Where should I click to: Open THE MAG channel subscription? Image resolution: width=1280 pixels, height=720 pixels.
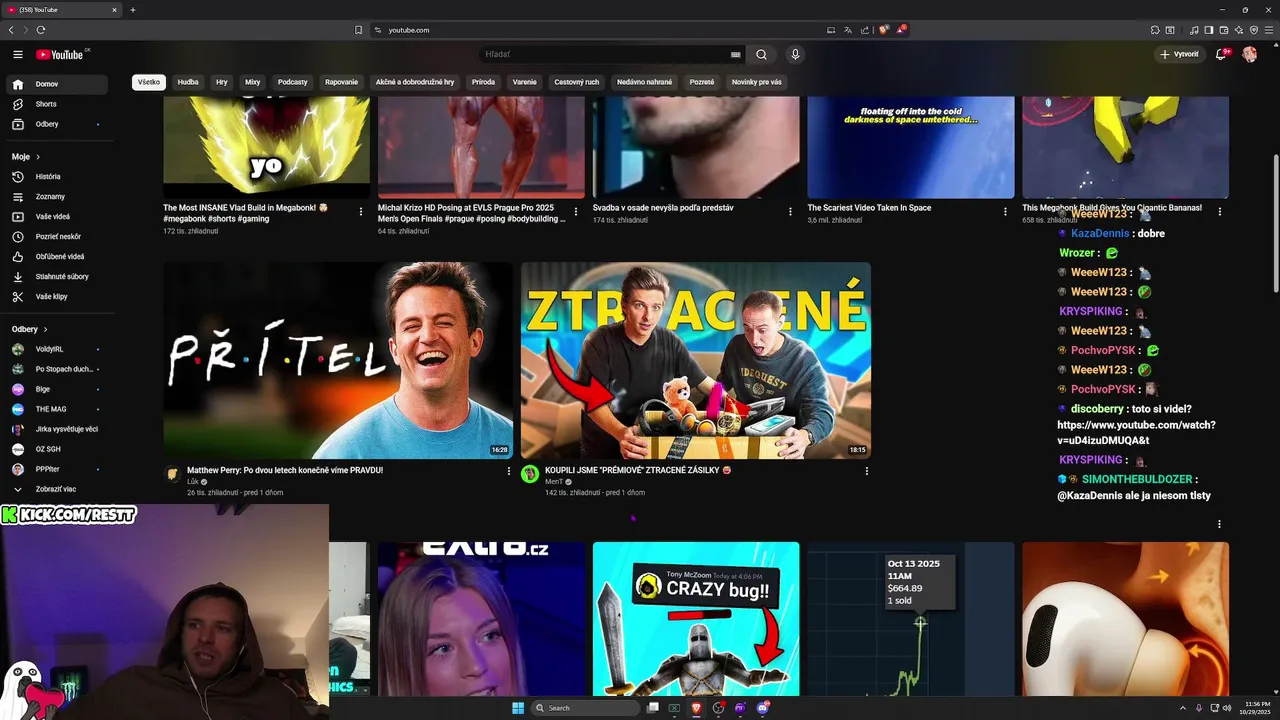coord(56,409)
